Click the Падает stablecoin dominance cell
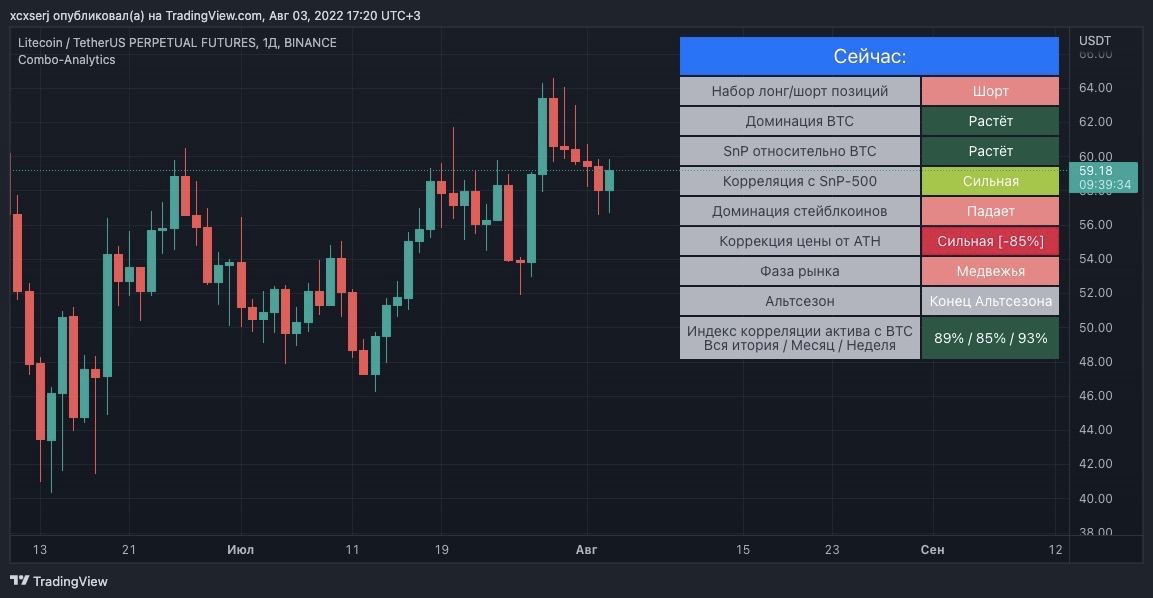The height and width of the screenshot is (598, 1153). click(990, 211)
